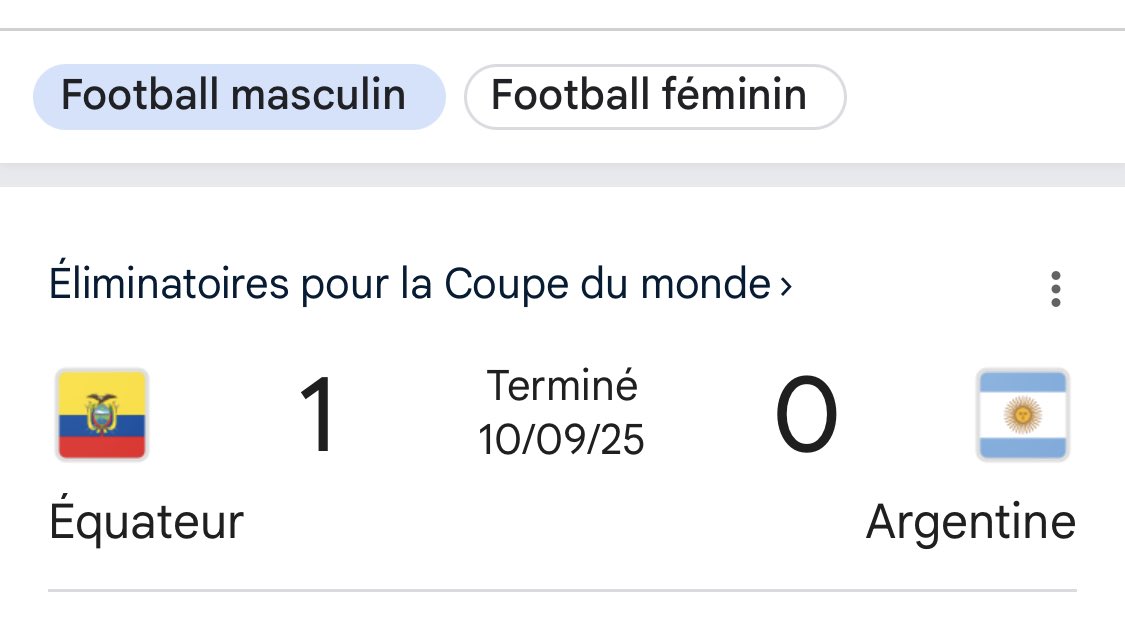Open the Équateur team name
1125x620 pixels.
click(x=146, y=522)
